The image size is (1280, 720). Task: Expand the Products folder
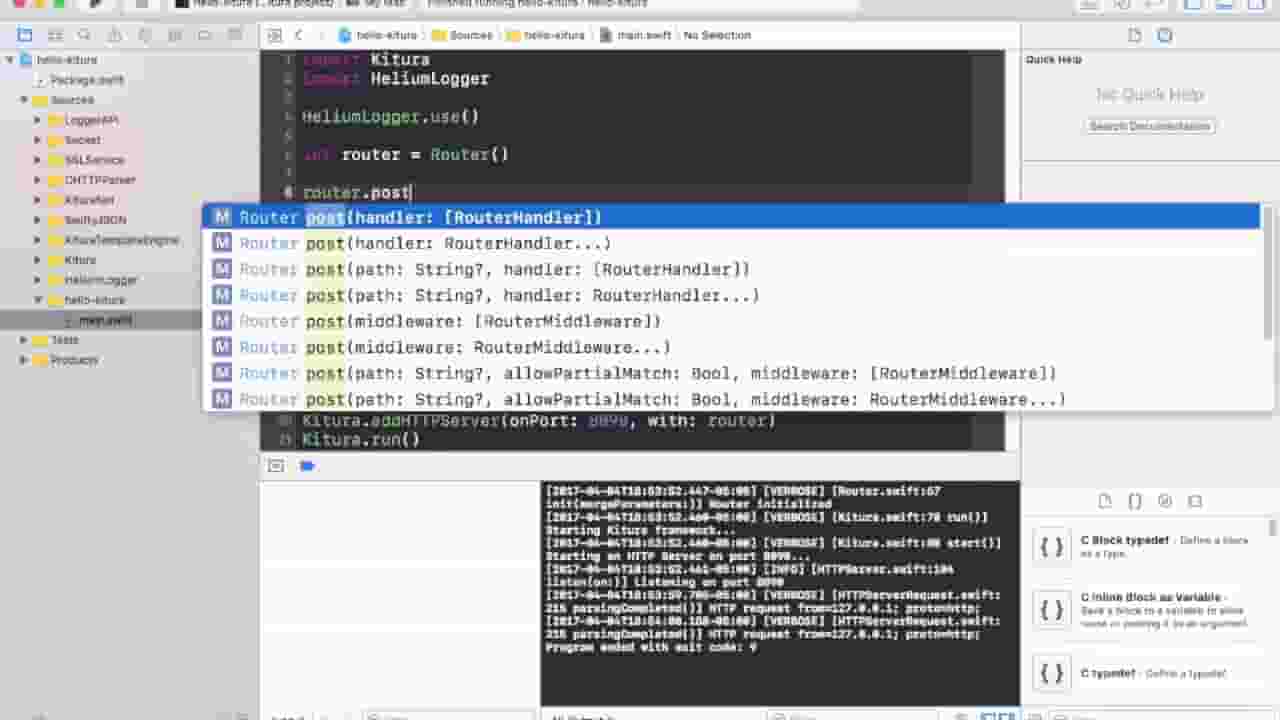[x=24, y=360]
